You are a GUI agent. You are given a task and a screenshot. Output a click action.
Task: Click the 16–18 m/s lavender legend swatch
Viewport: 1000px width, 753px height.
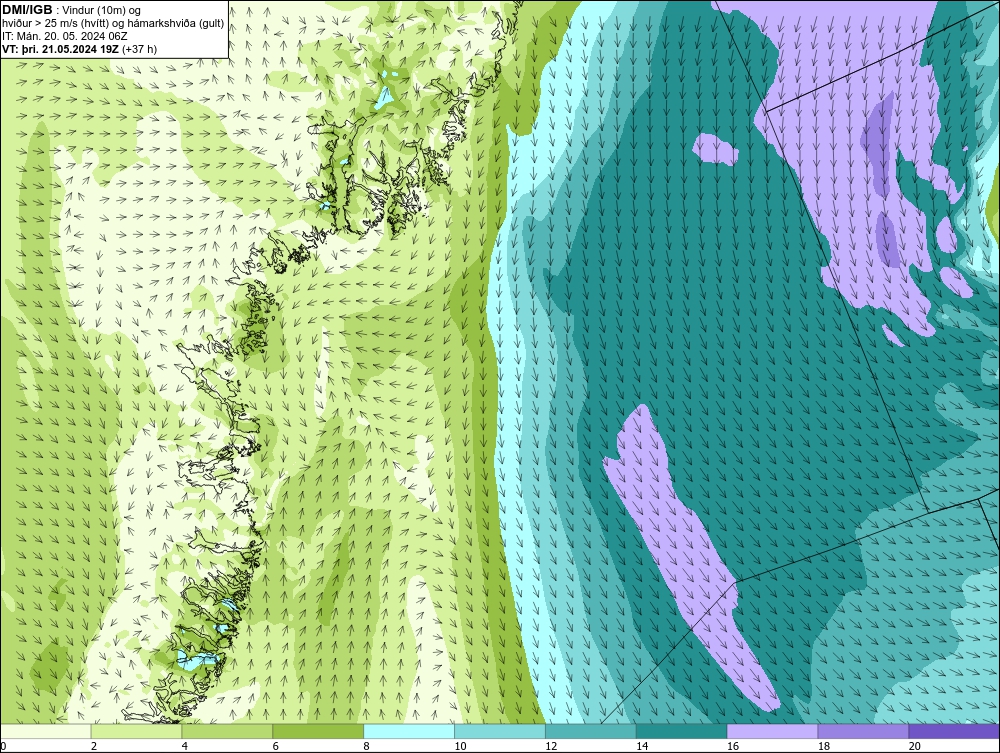[772, 731]
